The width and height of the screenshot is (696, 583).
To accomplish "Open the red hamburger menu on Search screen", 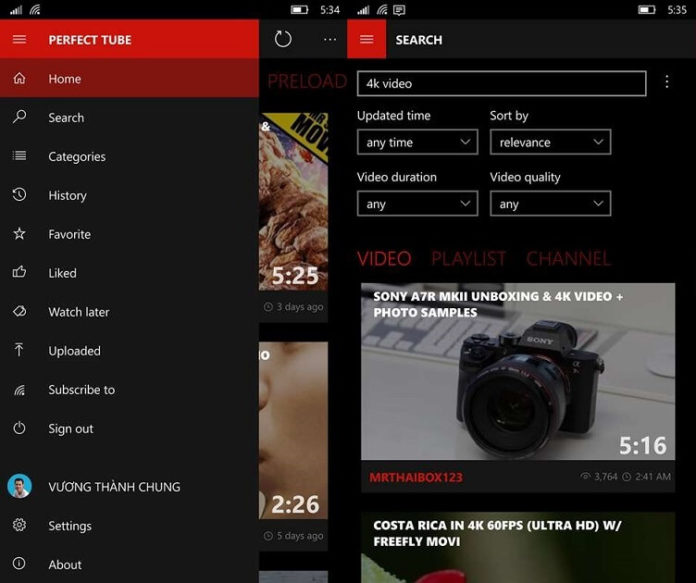I will tap(366, 39).
